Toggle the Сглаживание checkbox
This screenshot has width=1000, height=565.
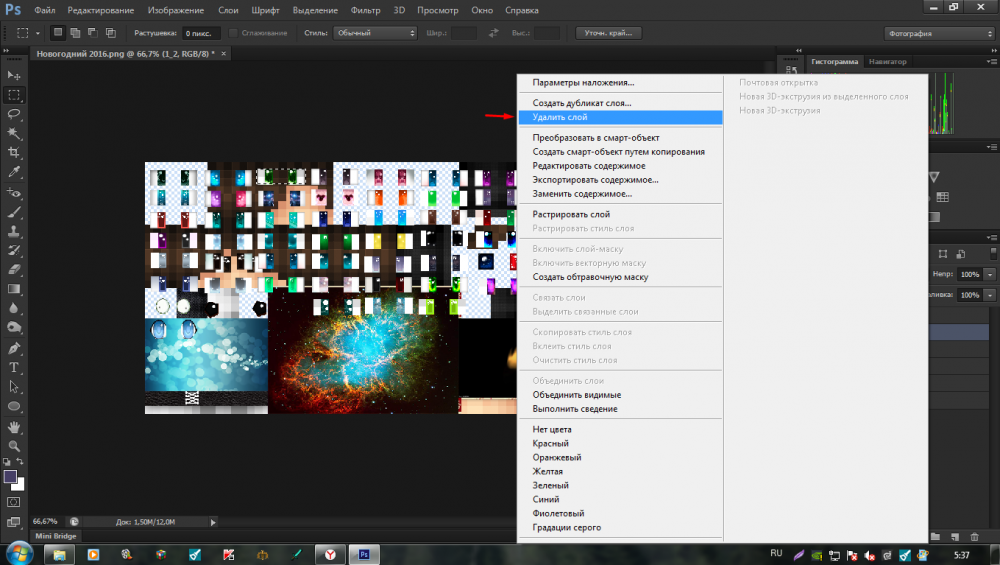(x=233, y=33)
